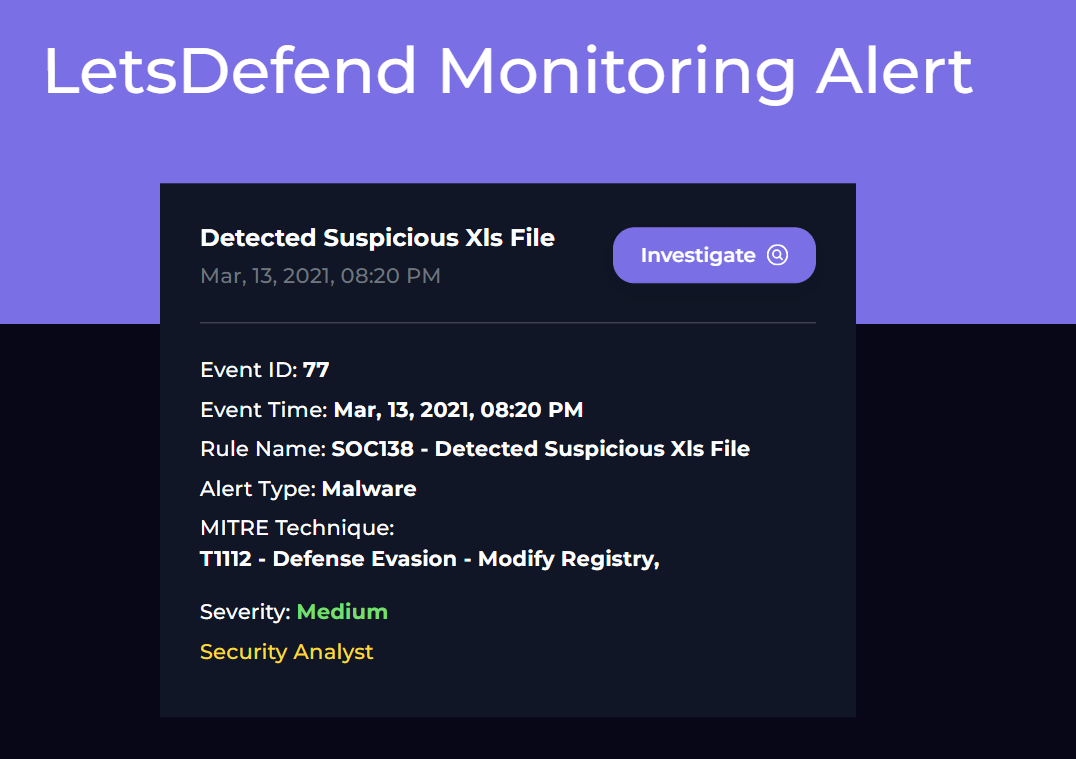
Task: Click the Severity label text
Action: point(246,612)
